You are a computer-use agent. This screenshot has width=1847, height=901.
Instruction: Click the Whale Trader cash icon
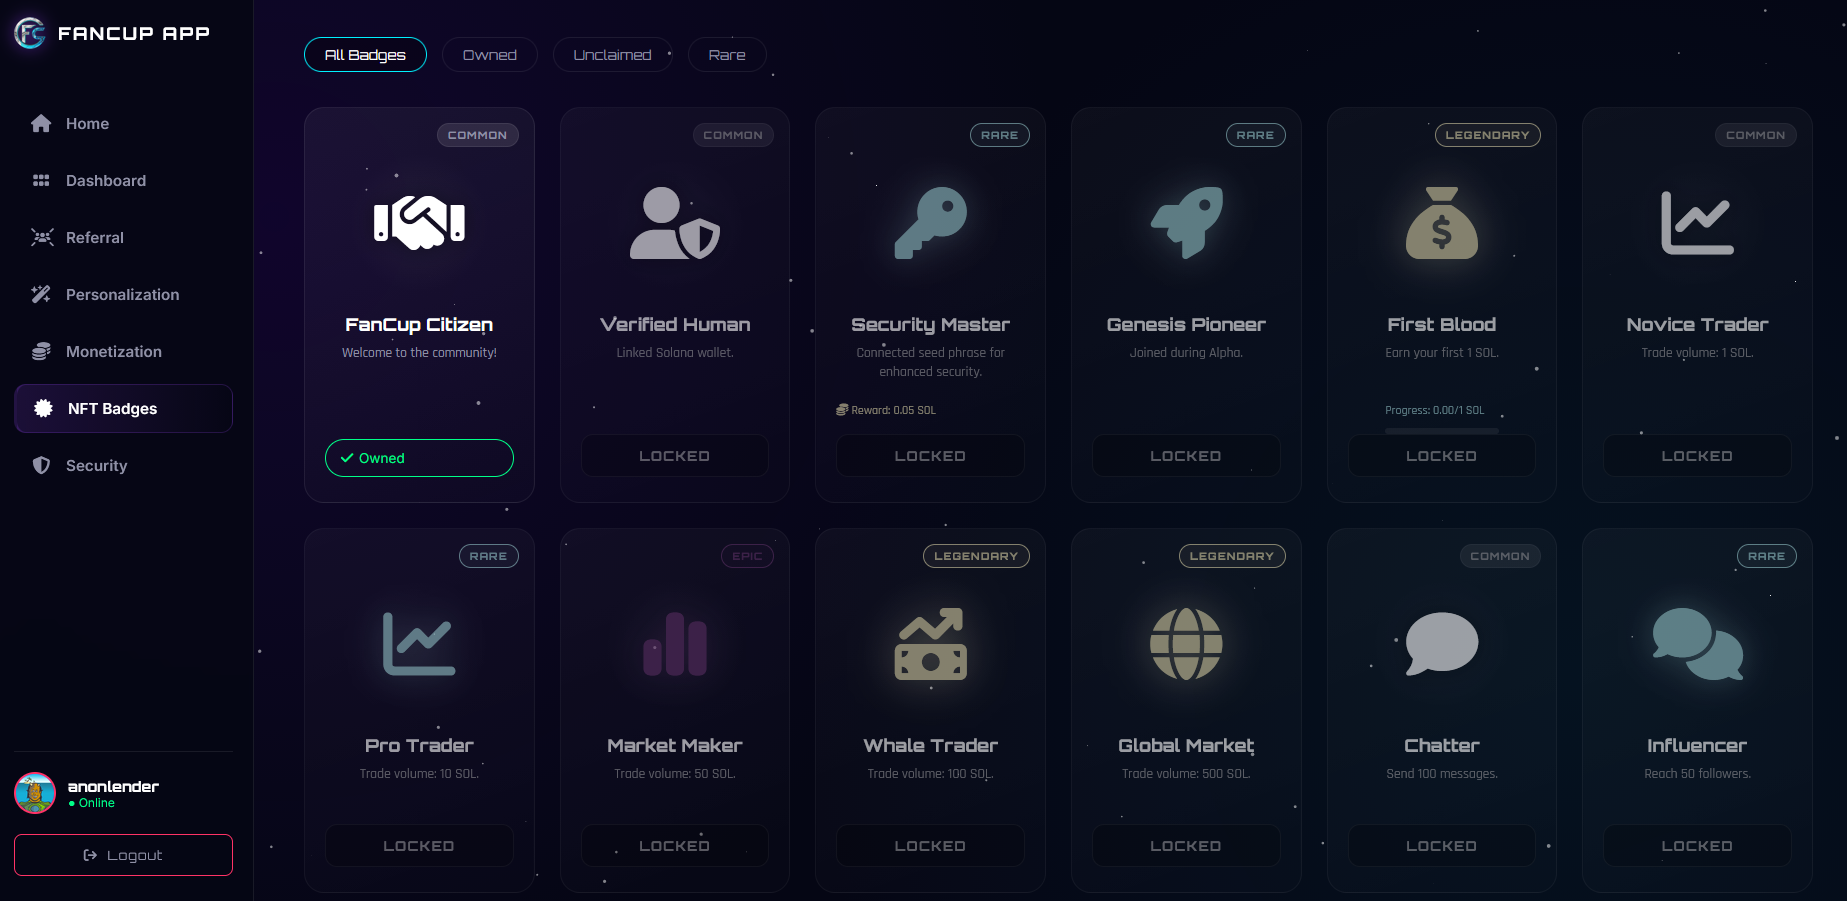[930, 644]
